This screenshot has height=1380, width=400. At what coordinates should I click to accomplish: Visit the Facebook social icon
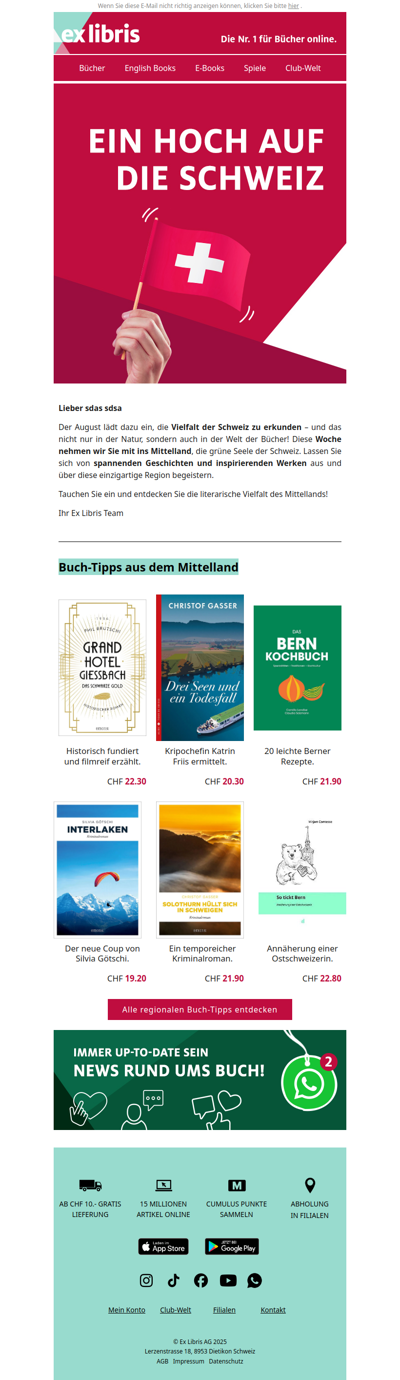point(201,1280)
